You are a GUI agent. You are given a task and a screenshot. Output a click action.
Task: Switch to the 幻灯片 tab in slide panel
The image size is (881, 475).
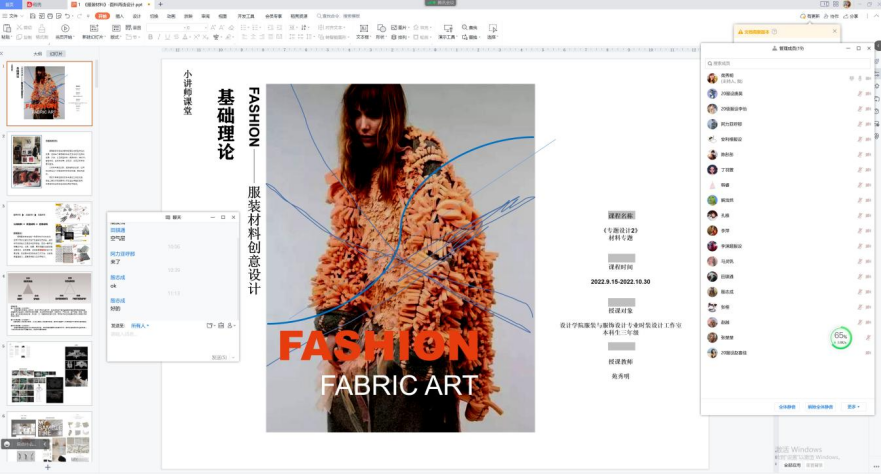56,53
